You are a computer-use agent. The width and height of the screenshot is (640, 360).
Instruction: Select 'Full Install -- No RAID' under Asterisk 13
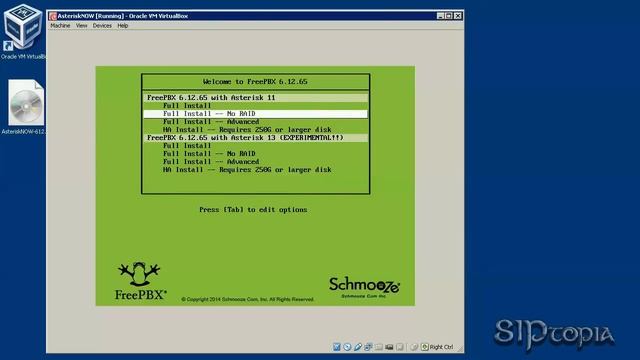point(209,153)
